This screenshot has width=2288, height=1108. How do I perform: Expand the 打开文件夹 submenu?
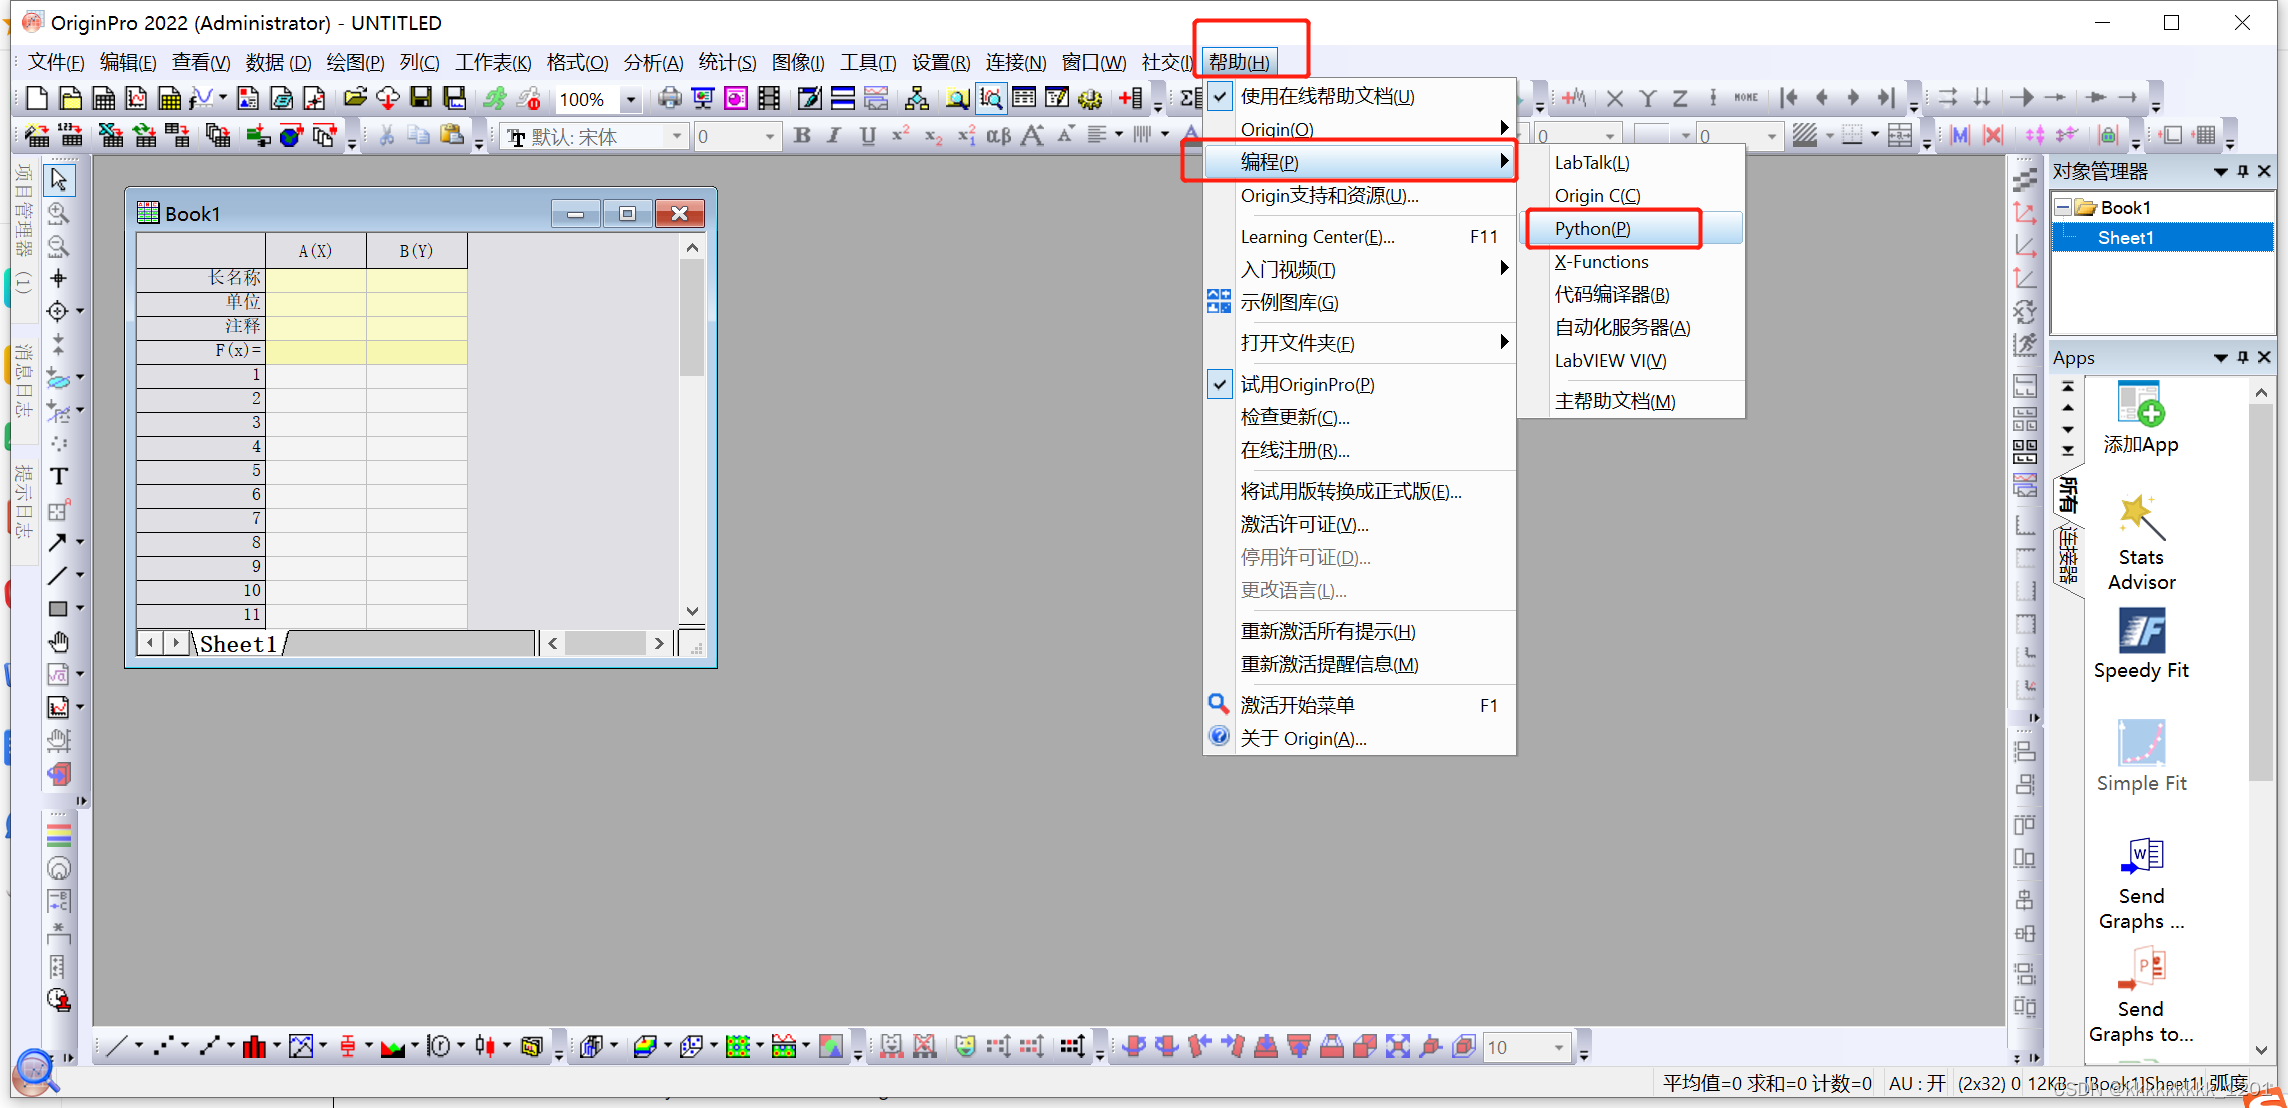(x=1361, y=343)
